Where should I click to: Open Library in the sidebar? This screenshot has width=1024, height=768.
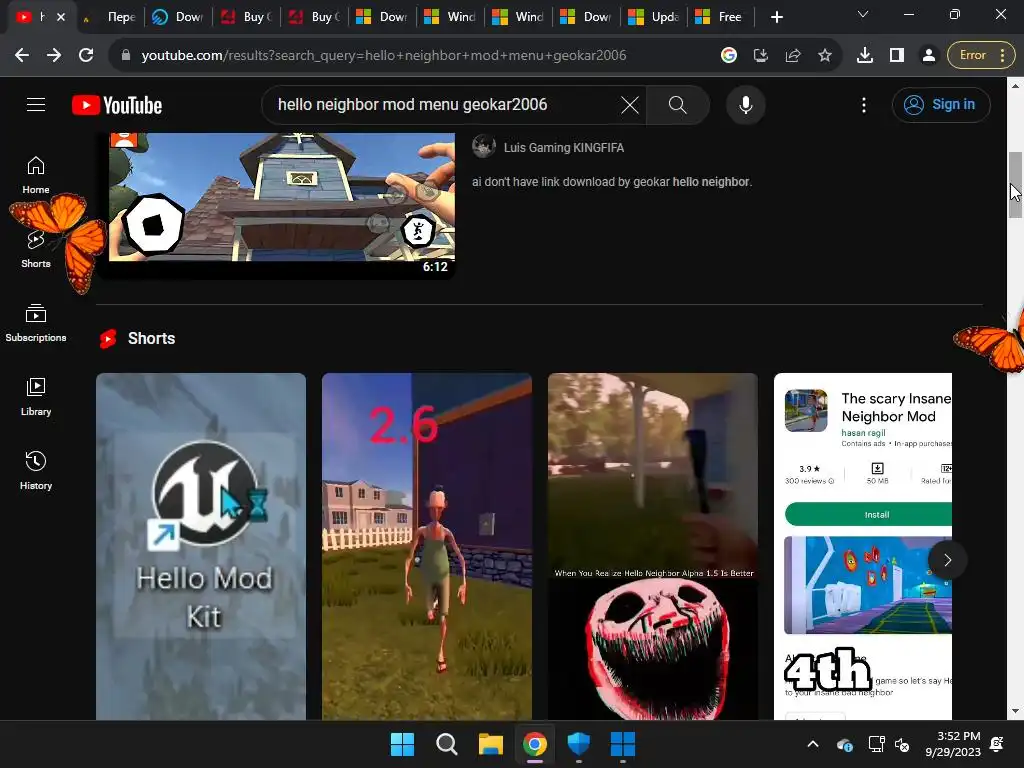(36, 397)
